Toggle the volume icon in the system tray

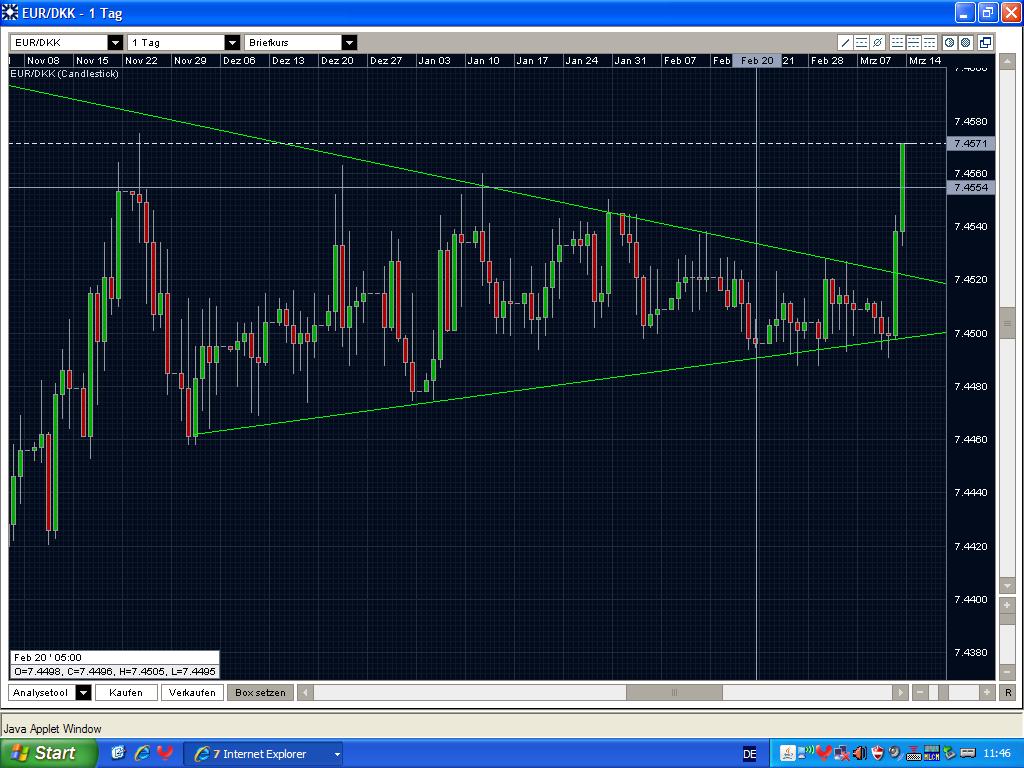coord(860,753)
